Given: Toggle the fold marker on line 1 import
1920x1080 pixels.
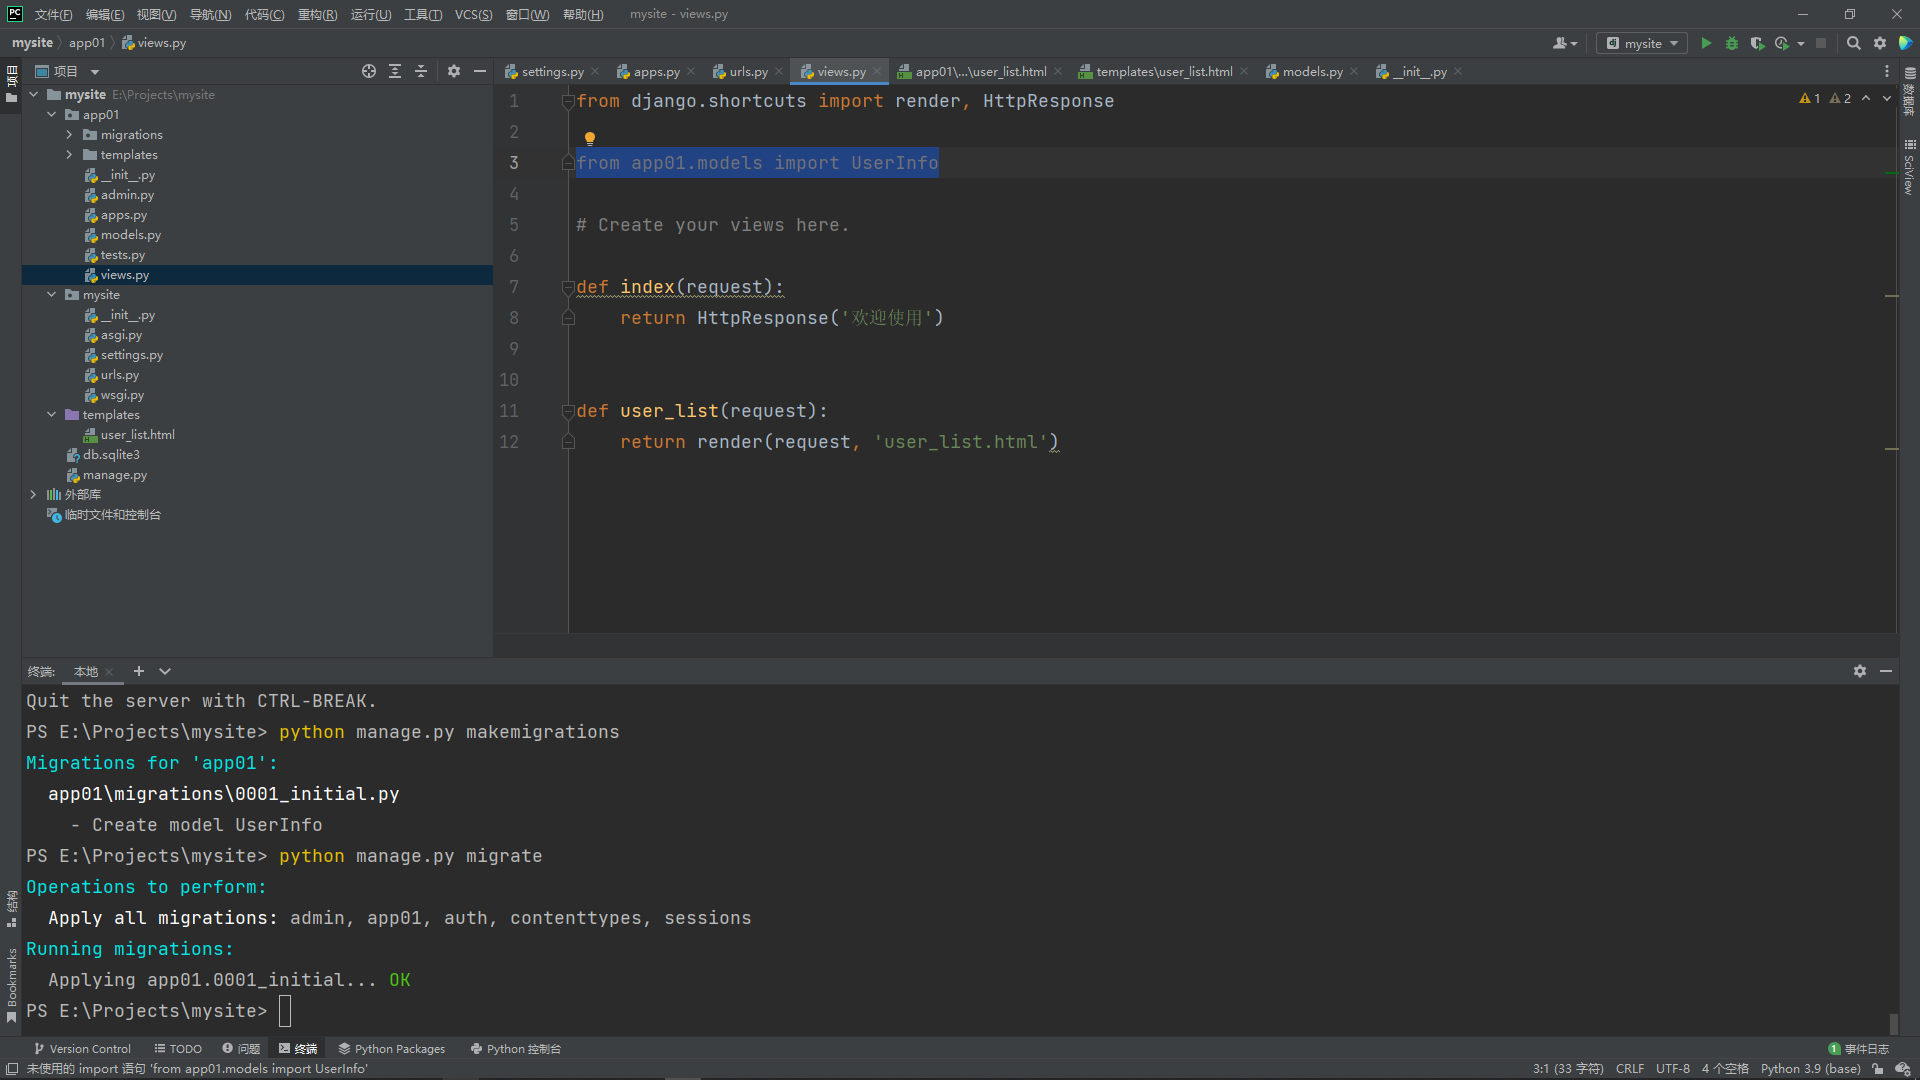Looking at the screenshot, I should point(568,101).
